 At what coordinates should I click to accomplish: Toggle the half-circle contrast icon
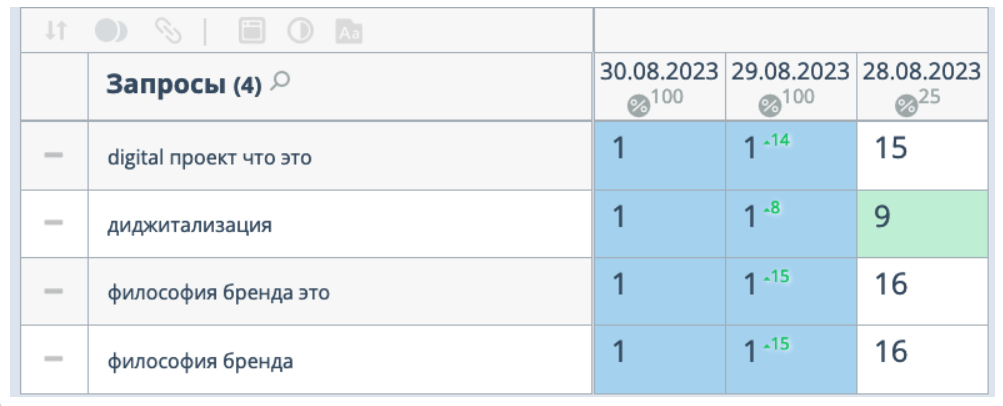point(300,31)
